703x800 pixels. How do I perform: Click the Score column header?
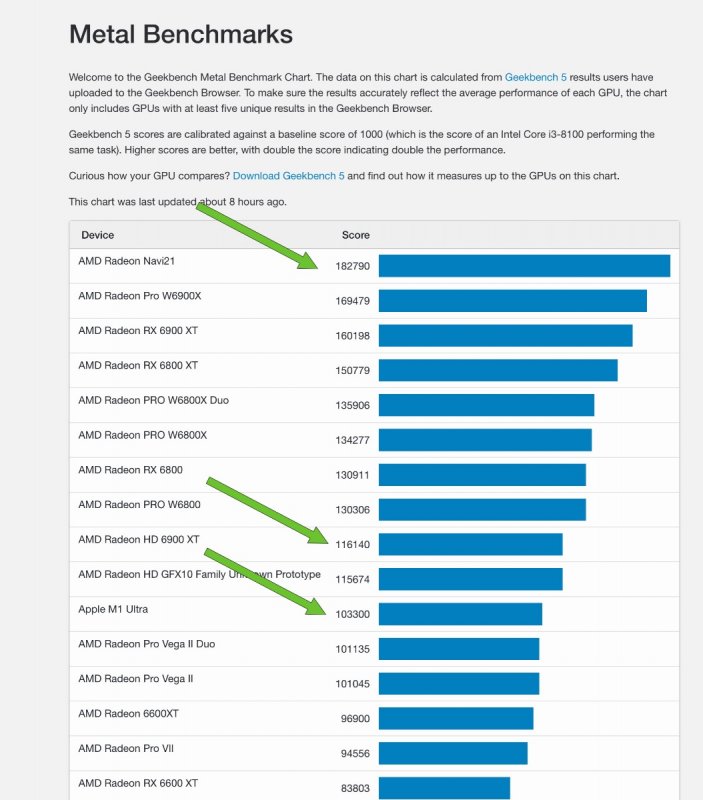tap(355, 235)
